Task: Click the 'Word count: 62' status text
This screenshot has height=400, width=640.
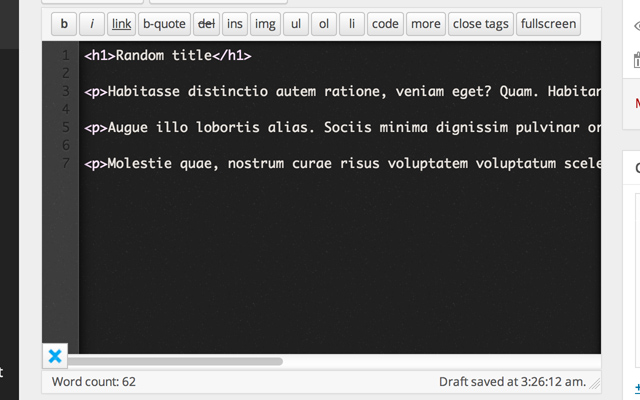Action: [x=94, y=382]
